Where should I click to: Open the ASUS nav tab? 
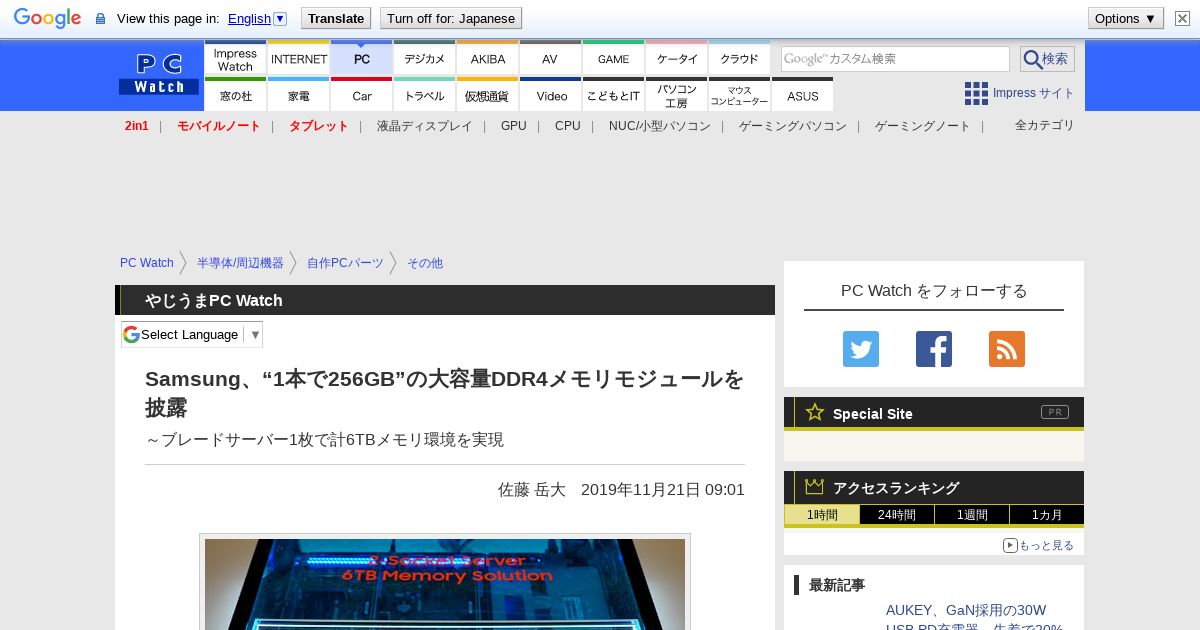tap(803, 95)
